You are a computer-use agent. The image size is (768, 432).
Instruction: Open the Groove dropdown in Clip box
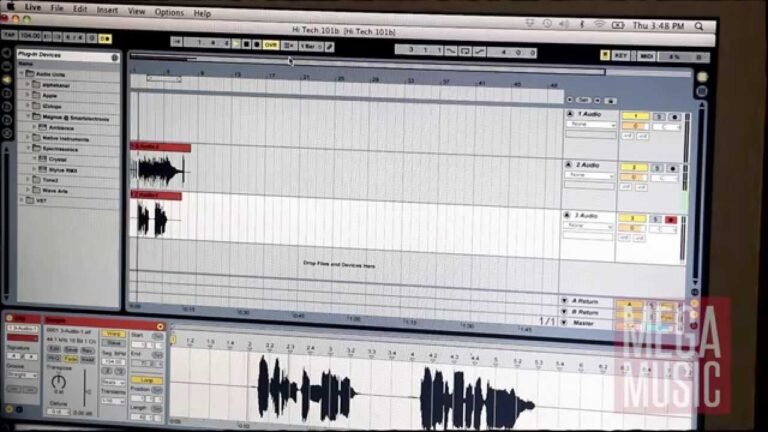(23, 376)
